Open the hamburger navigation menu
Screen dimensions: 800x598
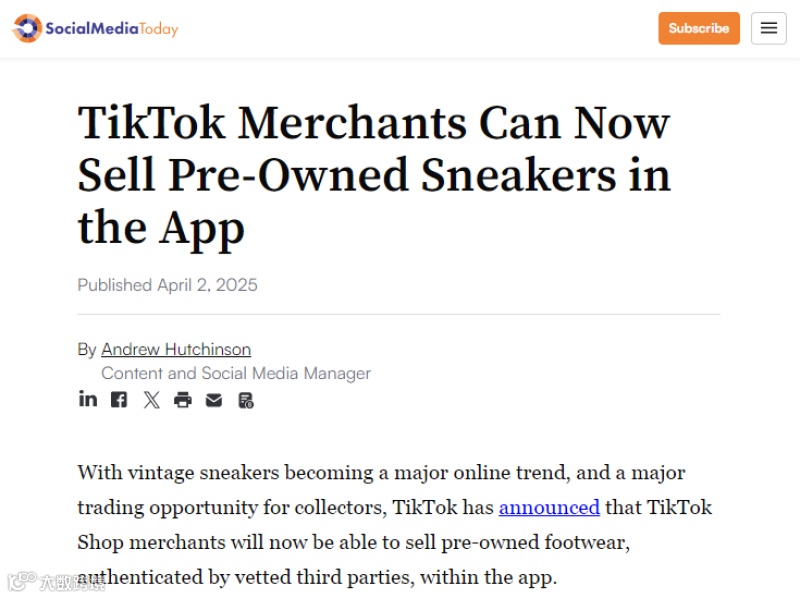(768, 28)
